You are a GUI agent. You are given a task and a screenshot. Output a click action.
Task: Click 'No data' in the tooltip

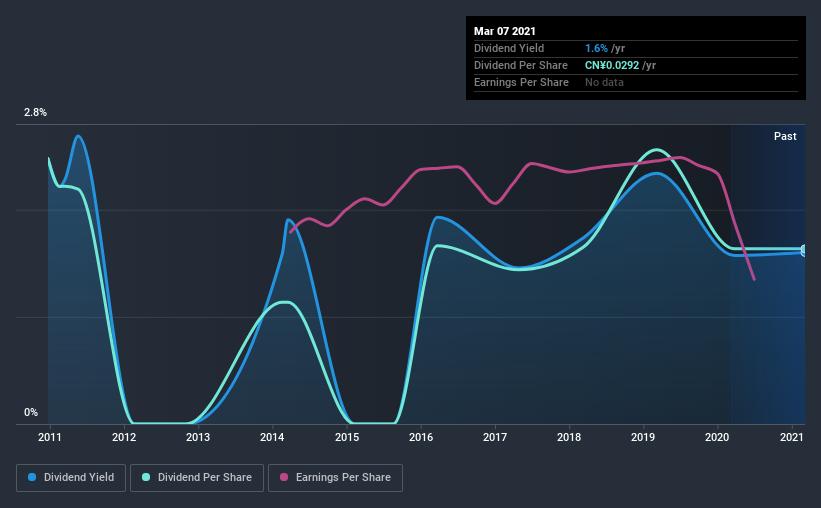point(604,82)
